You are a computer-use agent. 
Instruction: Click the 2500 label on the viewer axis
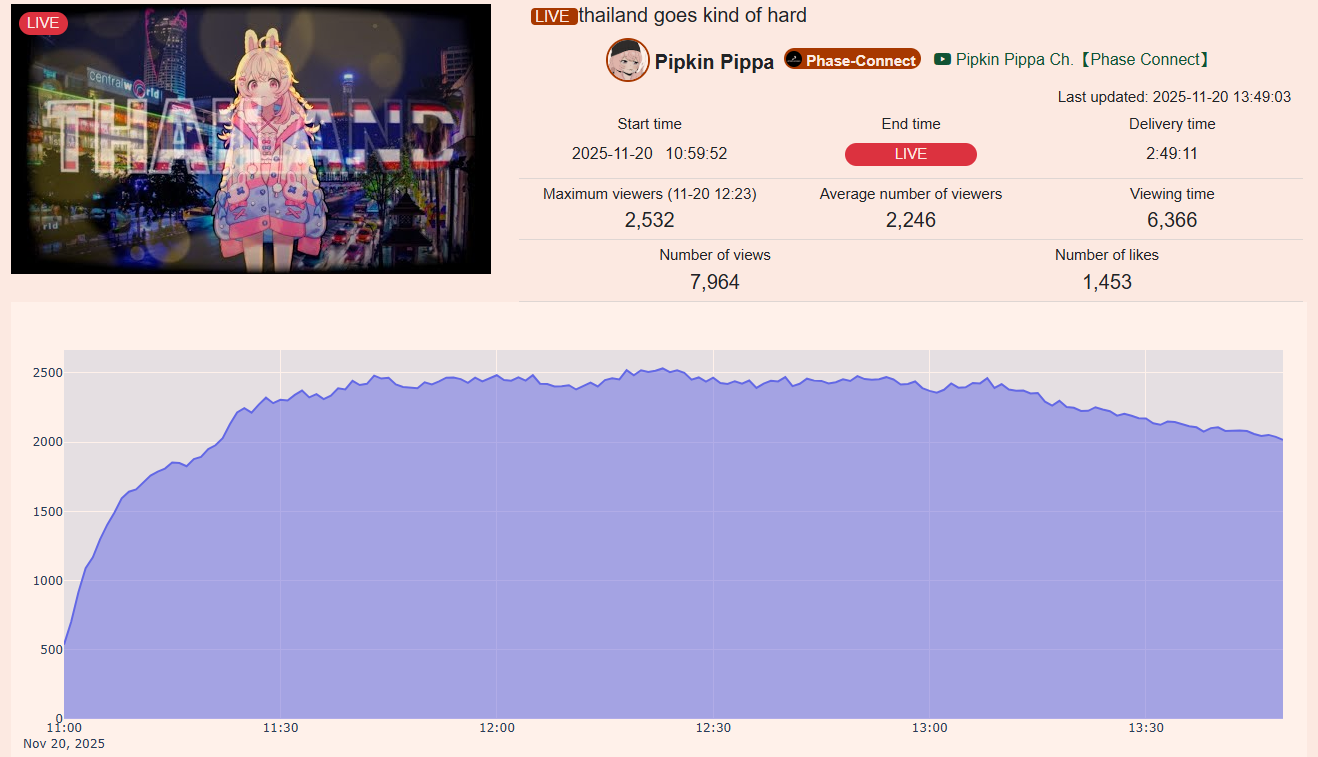point(47,373)
